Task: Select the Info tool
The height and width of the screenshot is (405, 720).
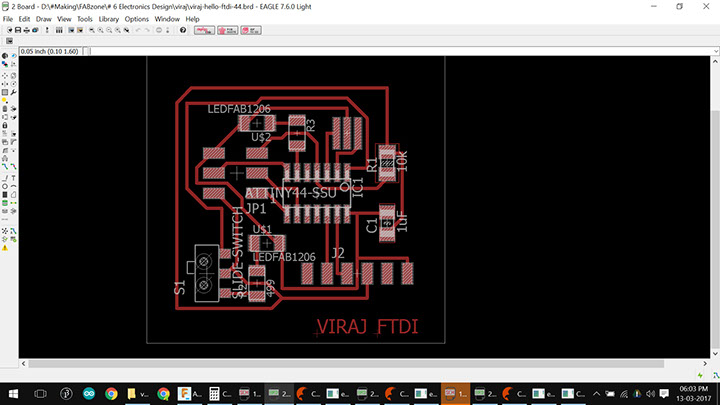Action: pos(5,56)
